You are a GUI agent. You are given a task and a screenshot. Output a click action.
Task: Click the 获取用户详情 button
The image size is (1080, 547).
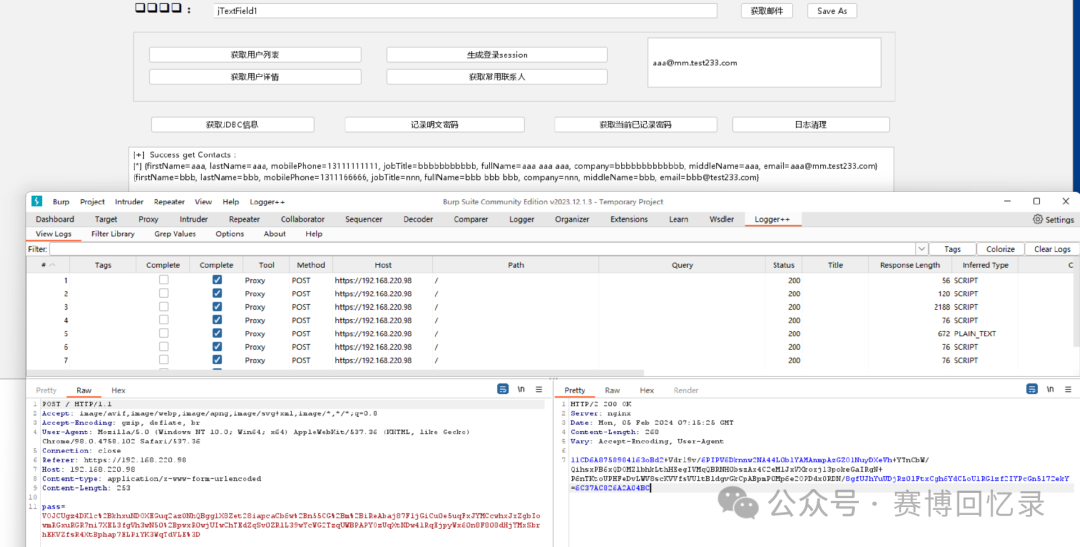coord(255,76)
